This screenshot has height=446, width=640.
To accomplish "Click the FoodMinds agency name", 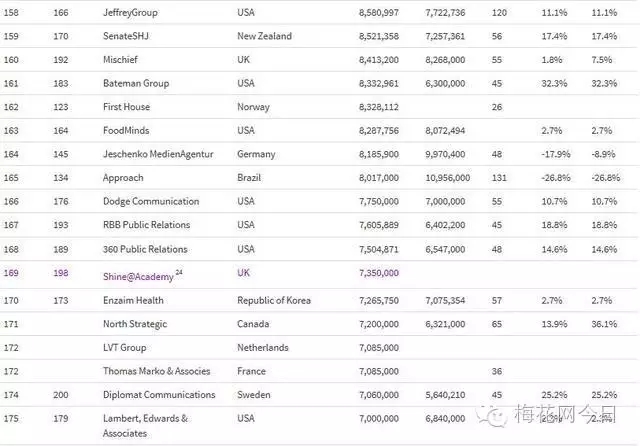I will (x=127, y=130).
